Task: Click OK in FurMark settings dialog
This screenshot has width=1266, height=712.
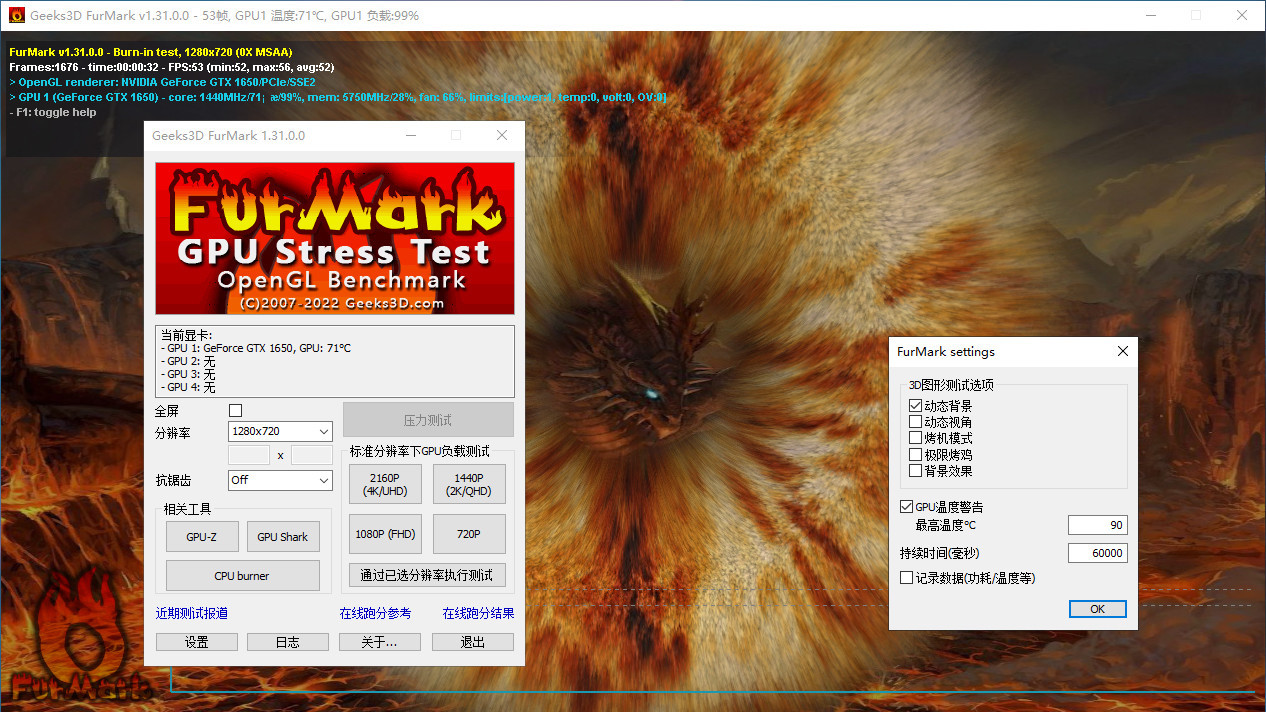Action: tap(1097, 609)
